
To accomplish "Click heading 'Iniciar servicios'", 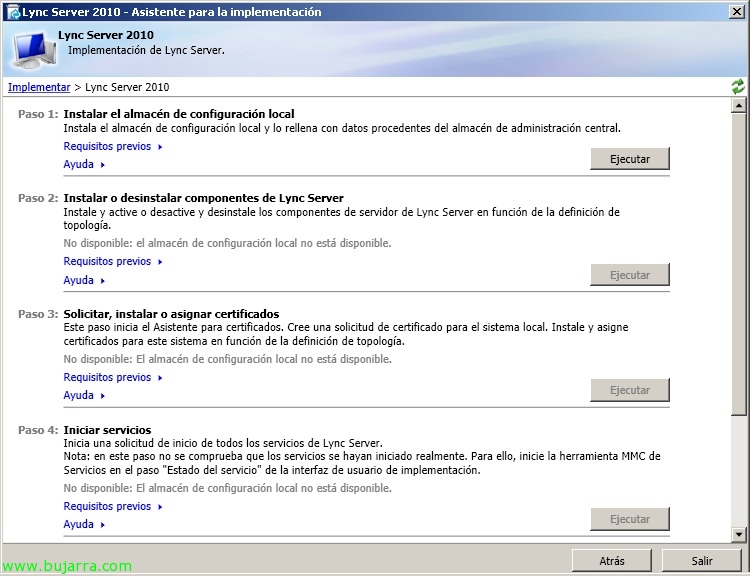I will [107, 430].
